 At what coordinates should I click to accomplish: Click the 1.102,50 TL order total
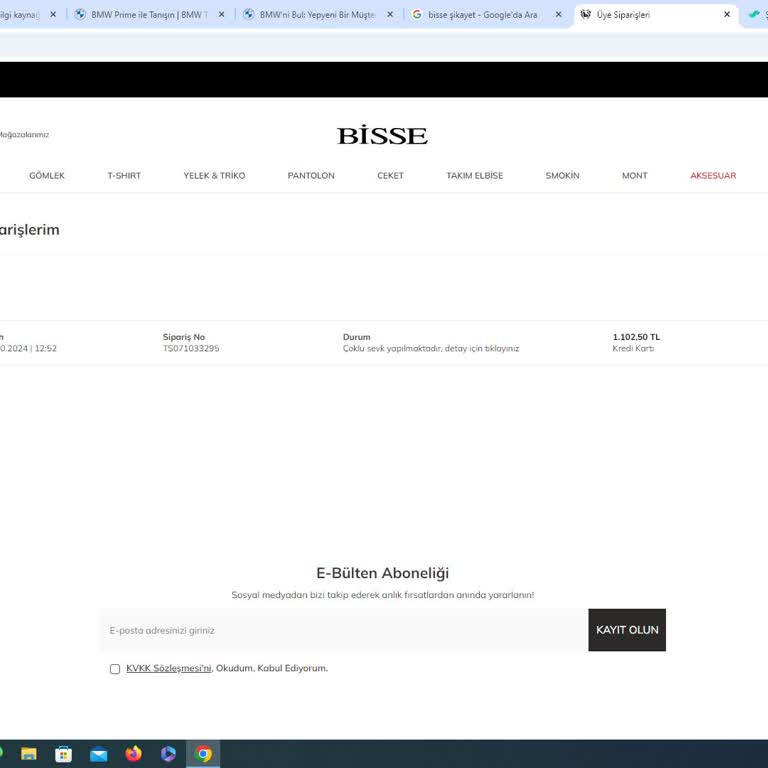pyautogui.click(x=636, y=337)
